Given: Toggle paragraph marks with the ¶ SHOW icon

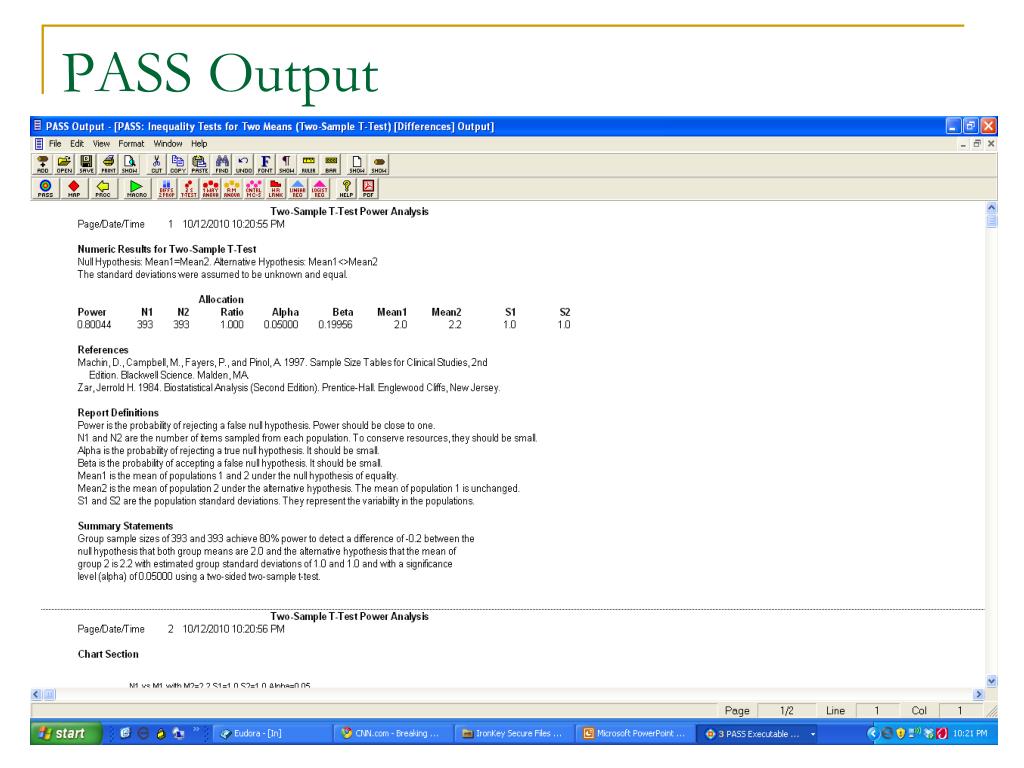Looking at the screenshot, I should (x=286, y=164).
